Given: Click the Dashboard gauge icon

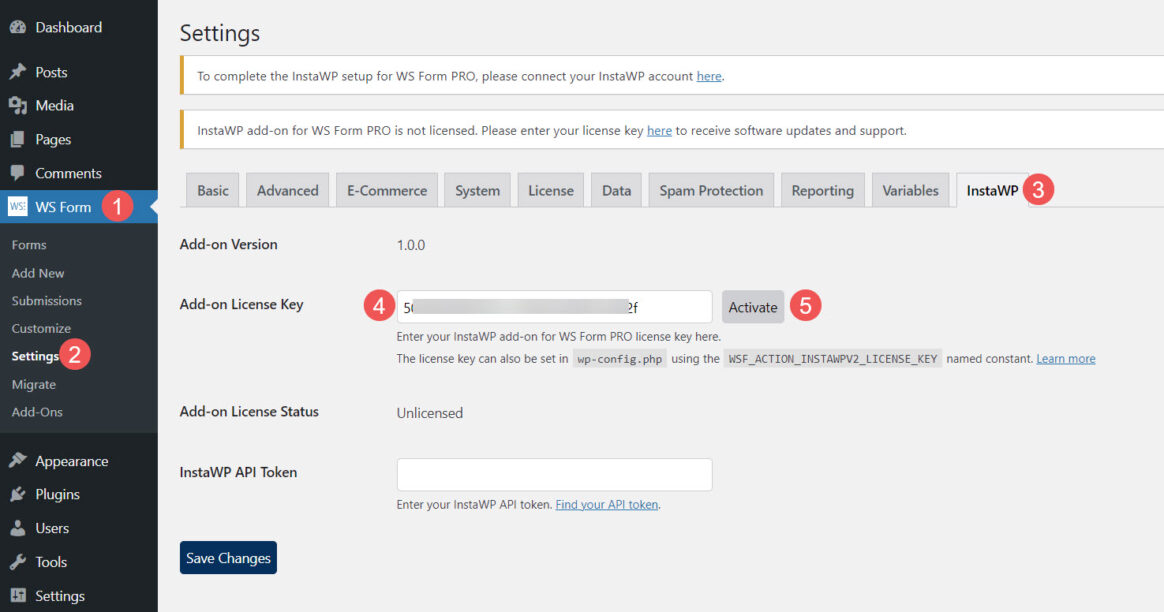Looking at the screenshot, I should (x=18, y=27).
